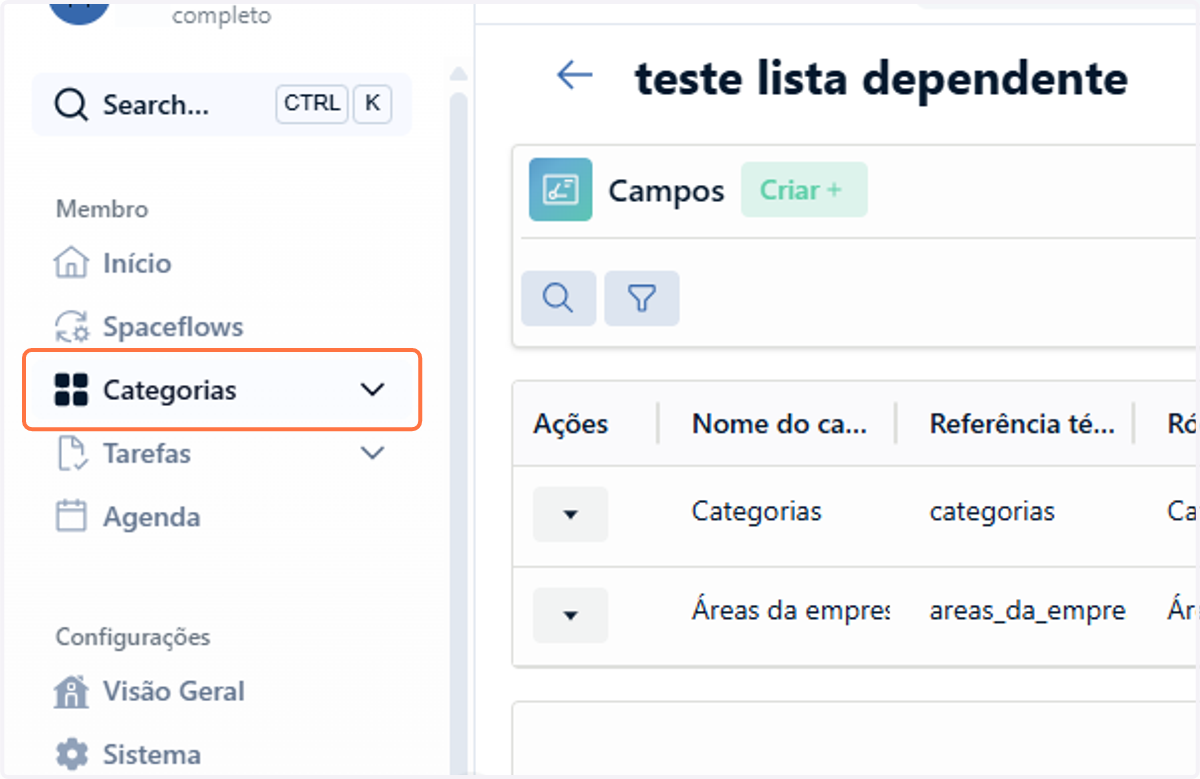Click the back arrow beside page title
The height and width of the screenshot is (779, 1200).
(575, 75)
